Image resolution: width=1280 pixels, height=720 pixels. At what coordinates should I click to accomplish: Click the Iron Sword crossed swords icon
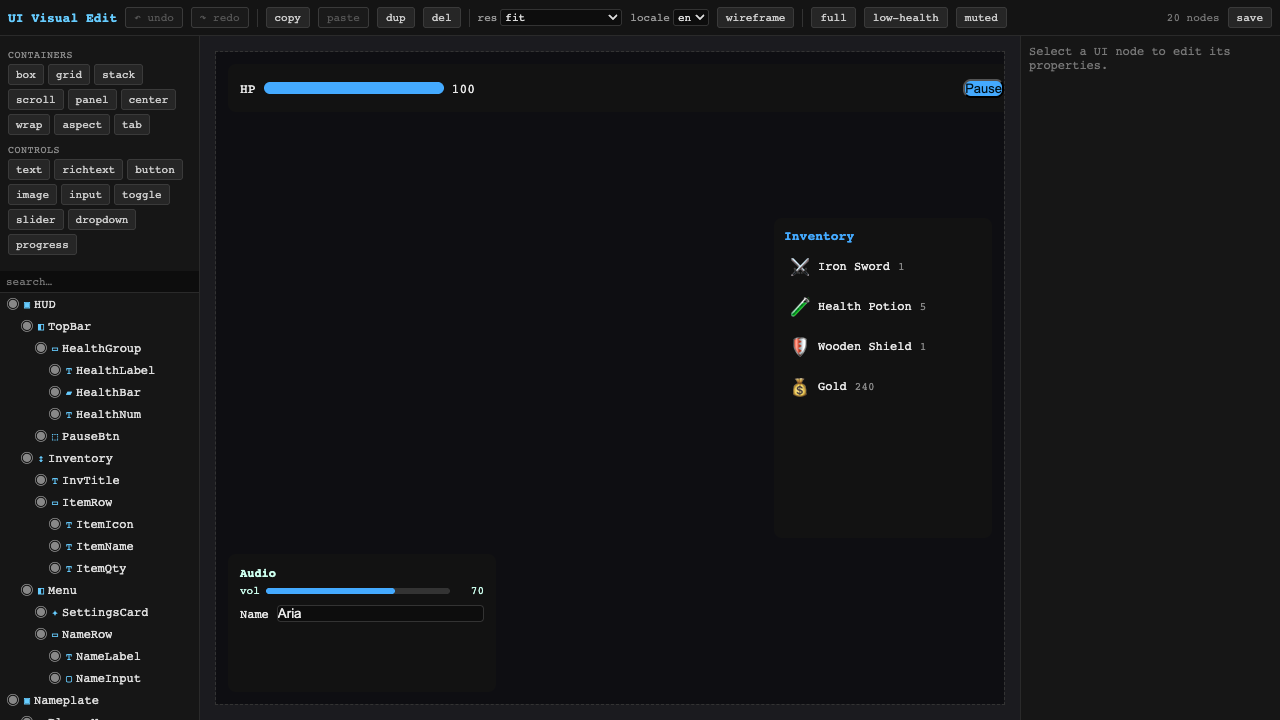tap(800, 267)
